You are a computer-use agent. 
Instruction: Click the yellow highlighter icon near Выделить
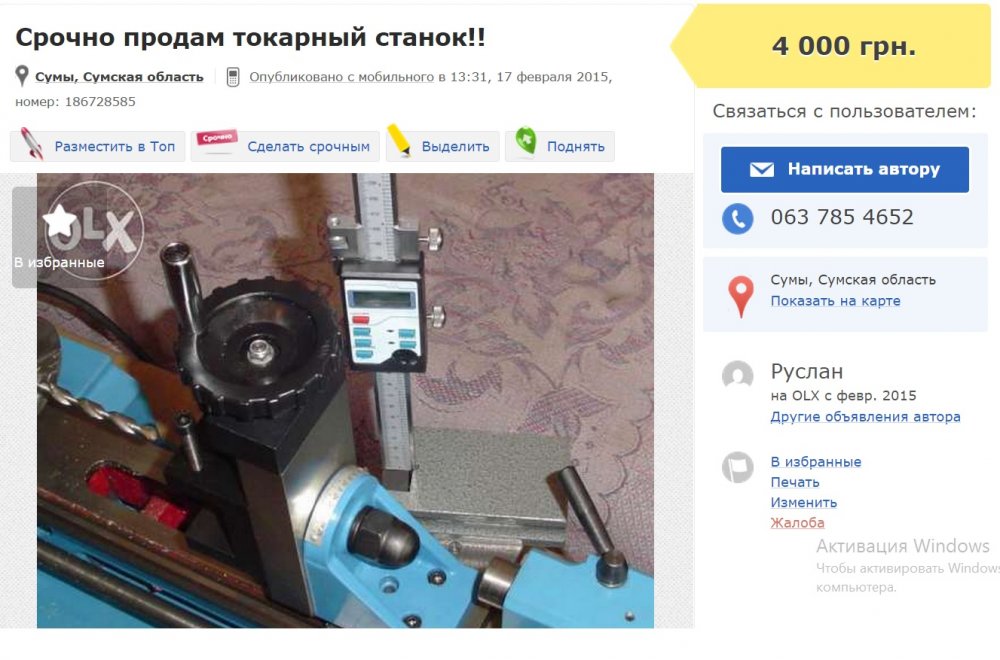[x=399, y=140]
